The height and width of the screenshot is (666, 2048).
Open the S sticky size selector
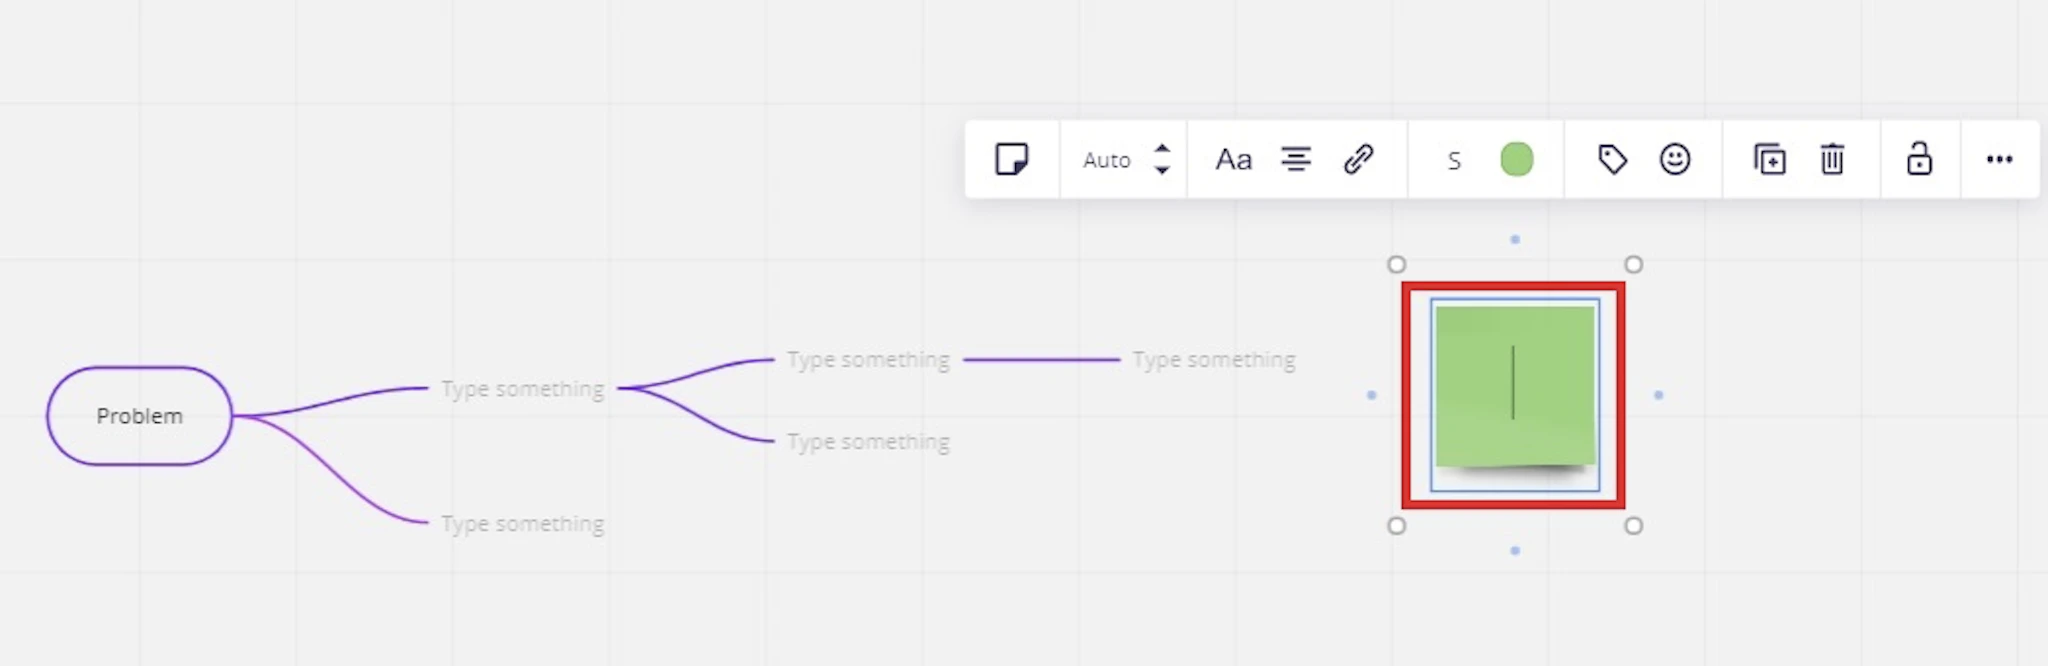tap(1454, 160)
